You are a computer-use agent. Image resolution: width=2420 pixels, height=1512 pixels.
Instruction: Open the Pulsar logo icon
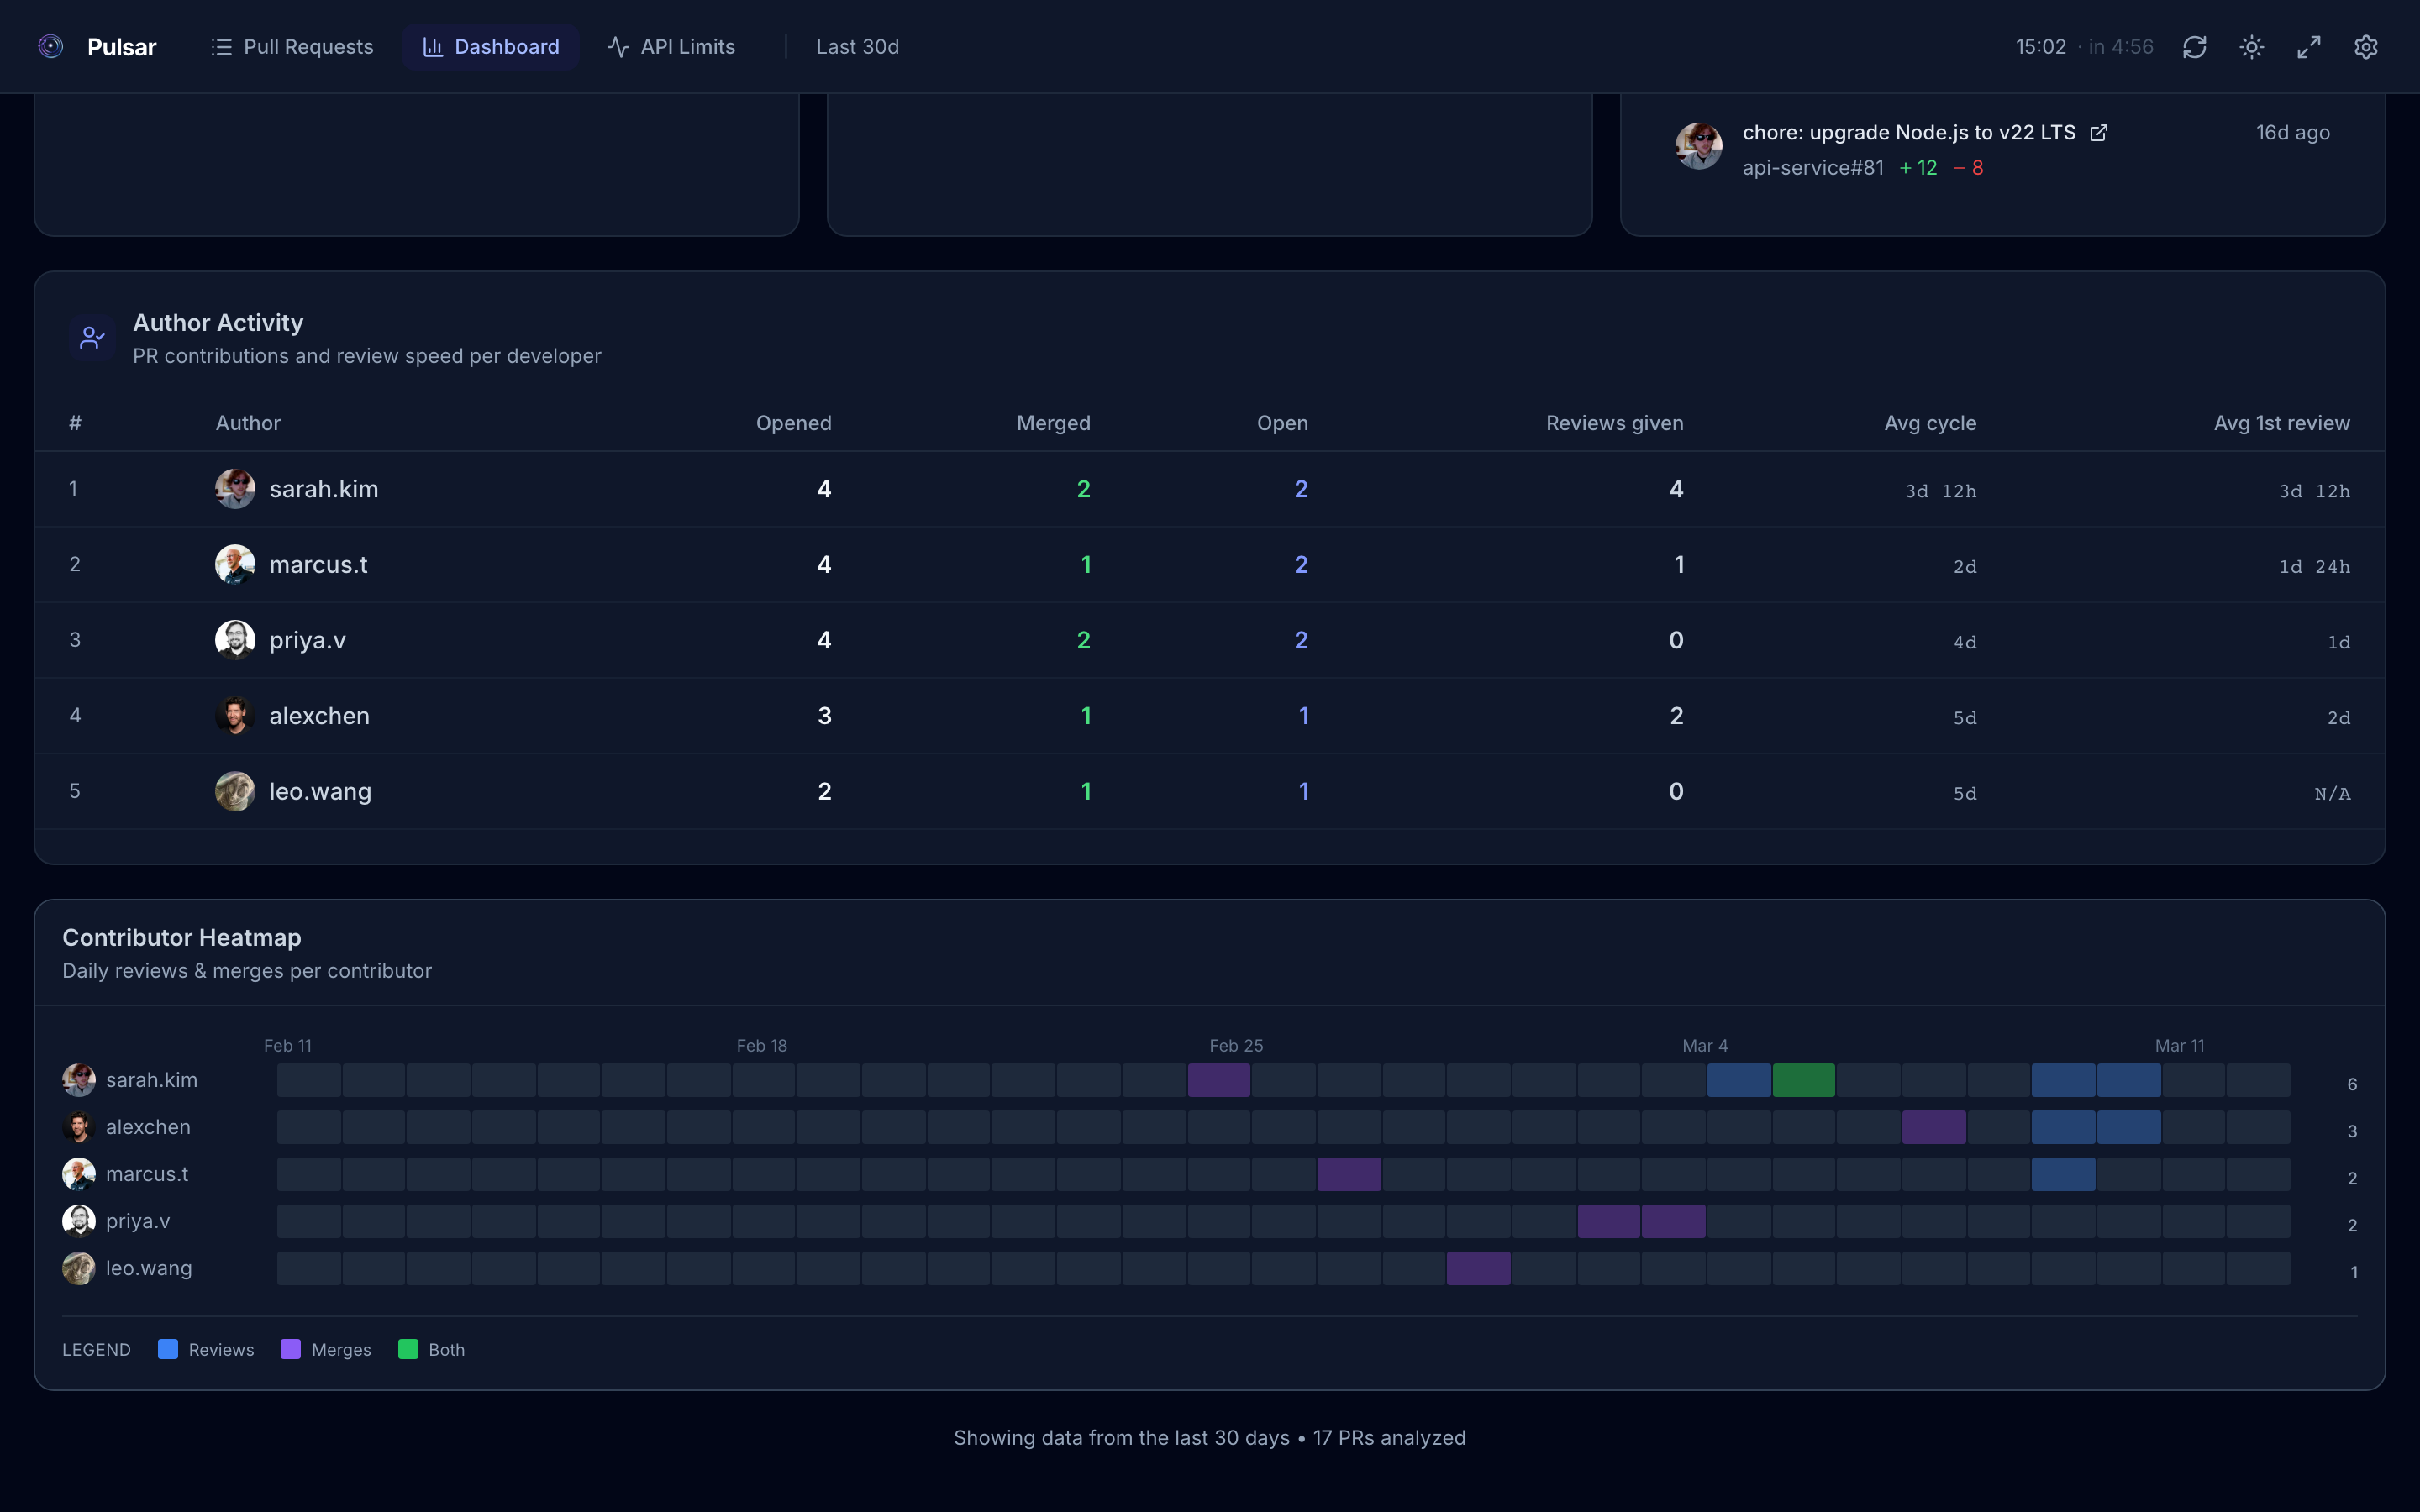coord(51,46)
